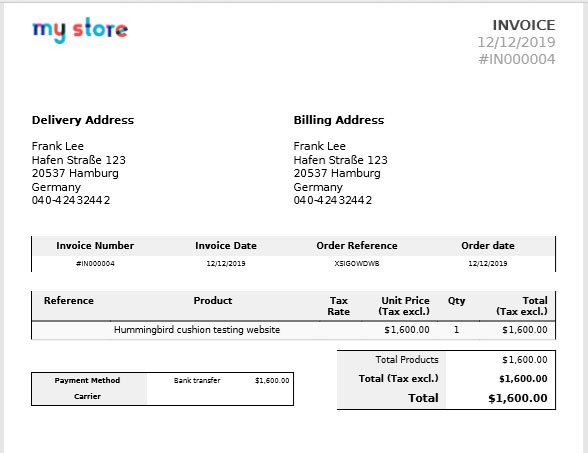Click Total (Tax excl.) summary label
Screen dimensions: 588x453
tap(398, 379)
